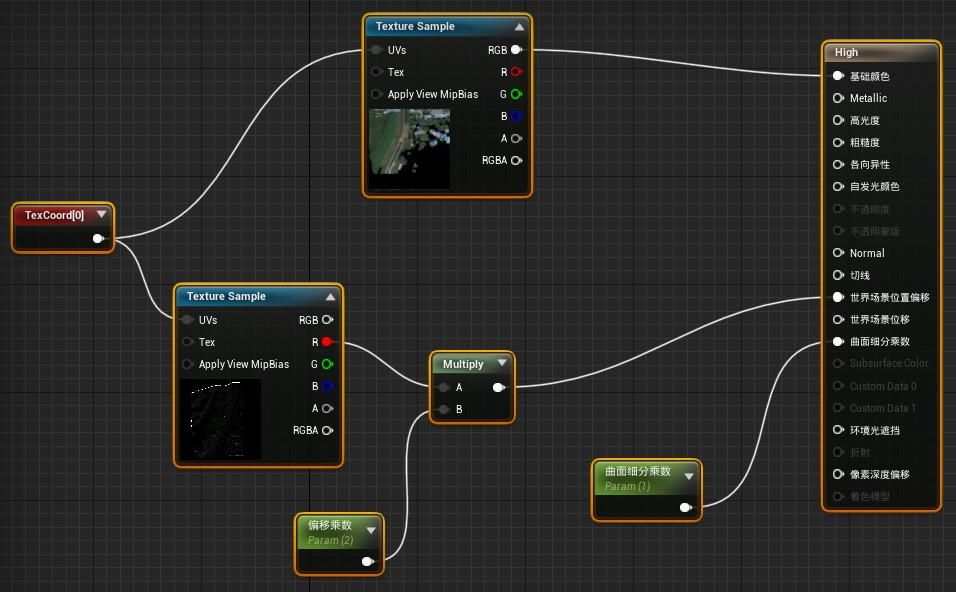This screenshot has height=592, width=956.
Task: Click RGBA output pin of lower Texture Sample
Action: point(327,430)
